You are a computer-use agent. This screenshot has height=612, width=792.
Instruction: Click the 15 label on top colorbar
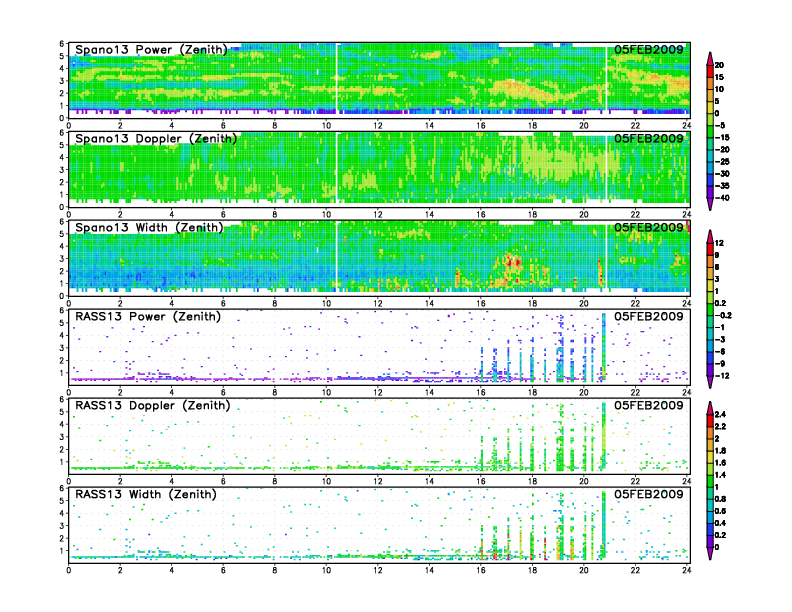pyautogui.click(x=719, y=77)
